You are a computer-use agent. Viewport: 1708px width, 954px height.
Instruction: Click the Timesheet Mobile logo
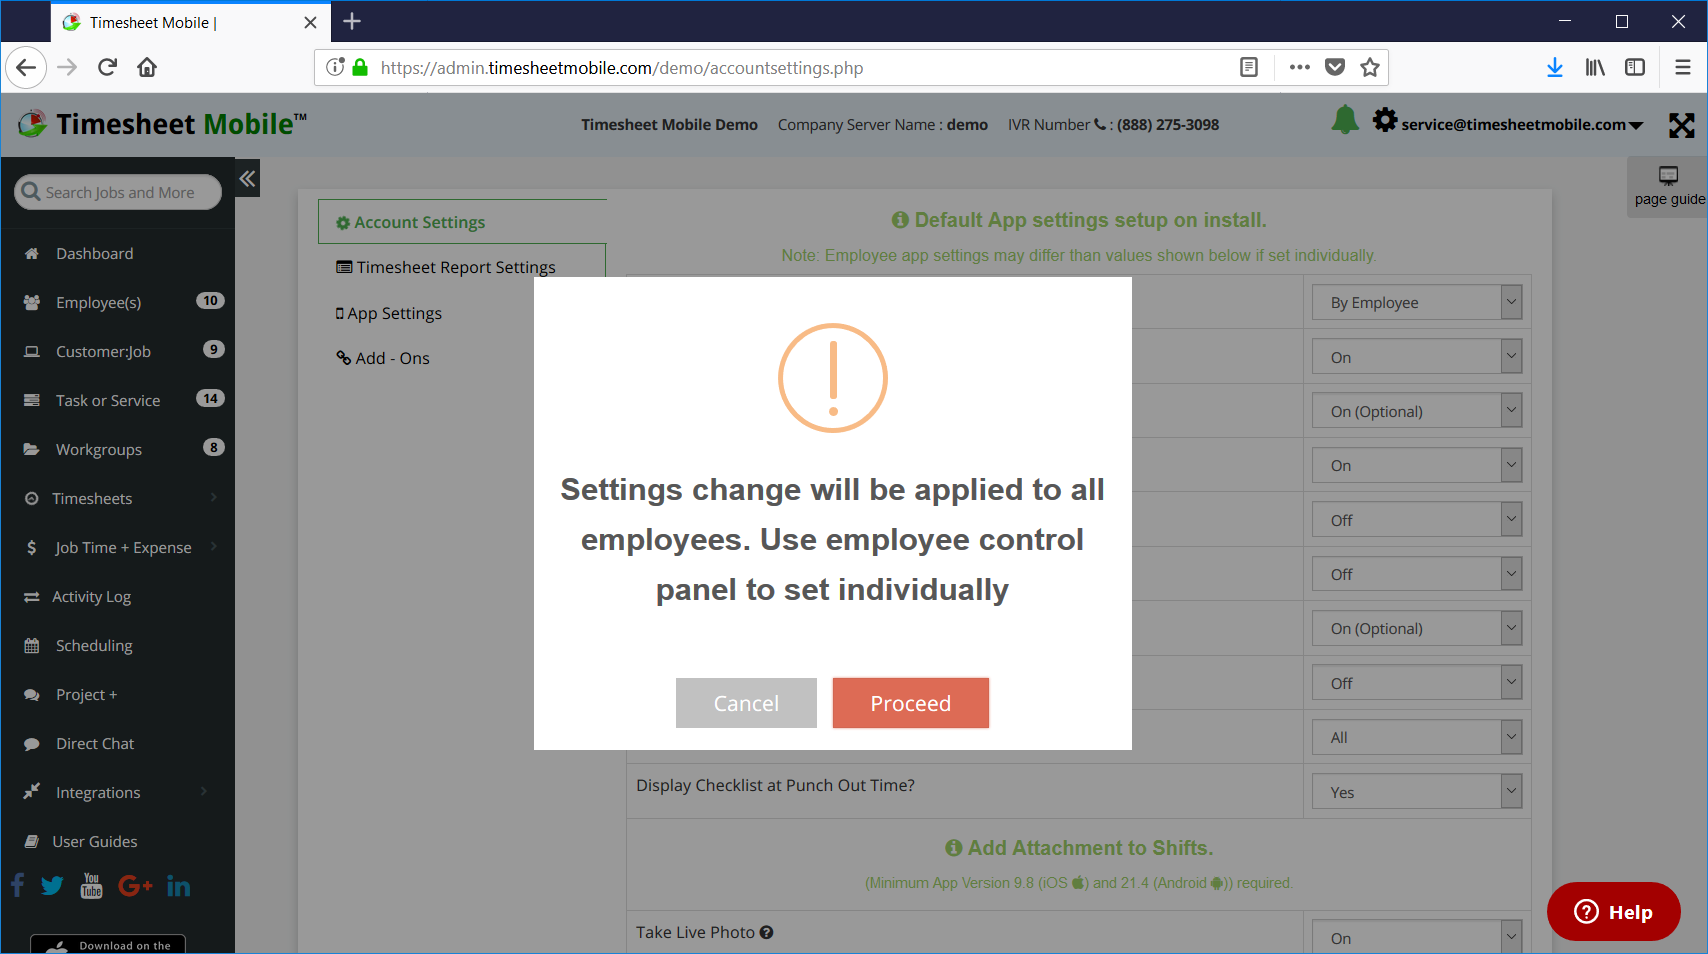pos(162,124)
